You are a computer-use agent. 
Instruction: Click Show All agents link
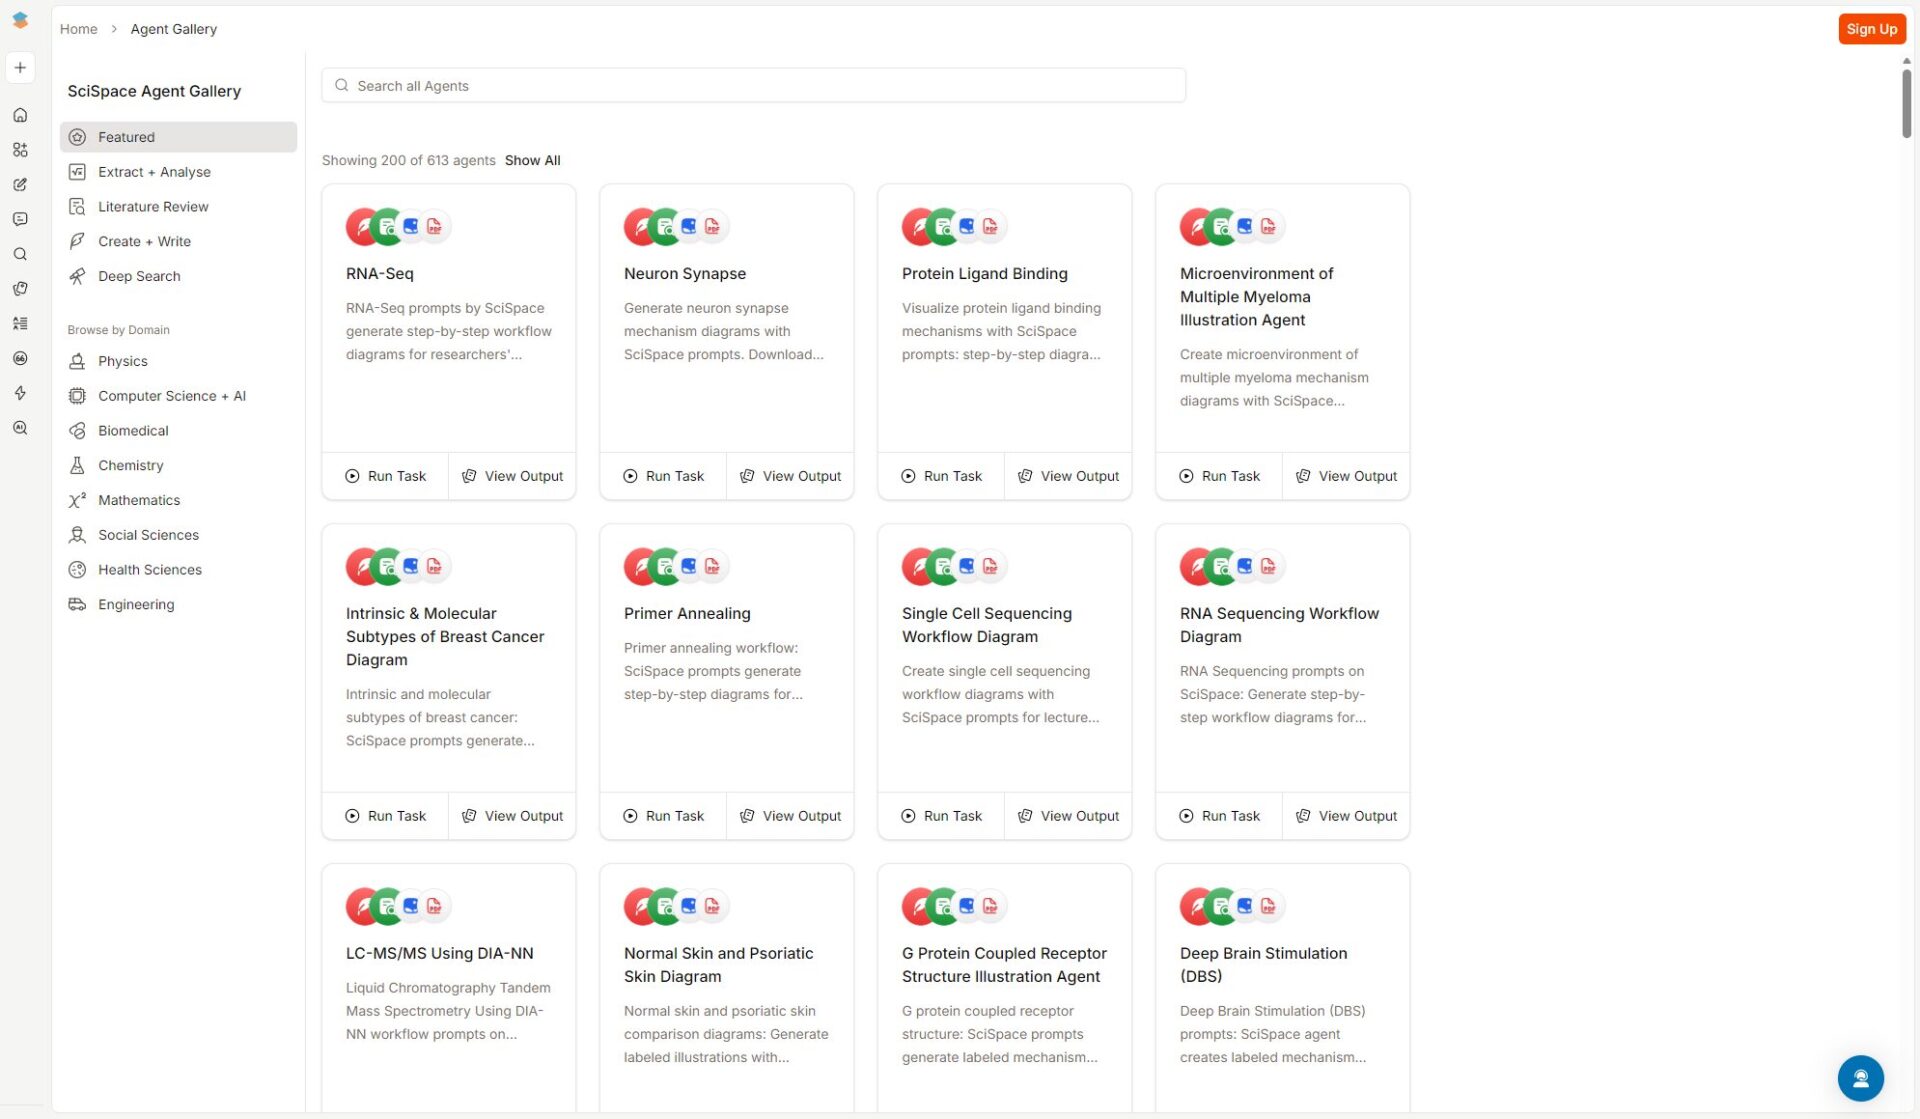coord(532,160)
